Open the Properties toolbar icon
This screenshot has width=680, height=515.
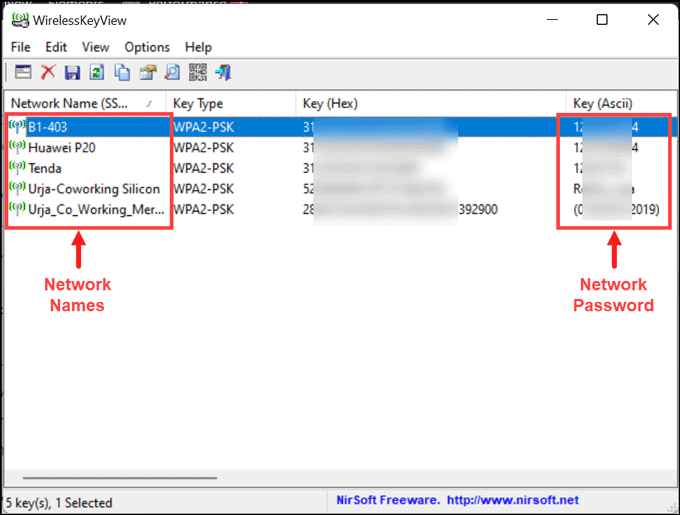(147, 72)
